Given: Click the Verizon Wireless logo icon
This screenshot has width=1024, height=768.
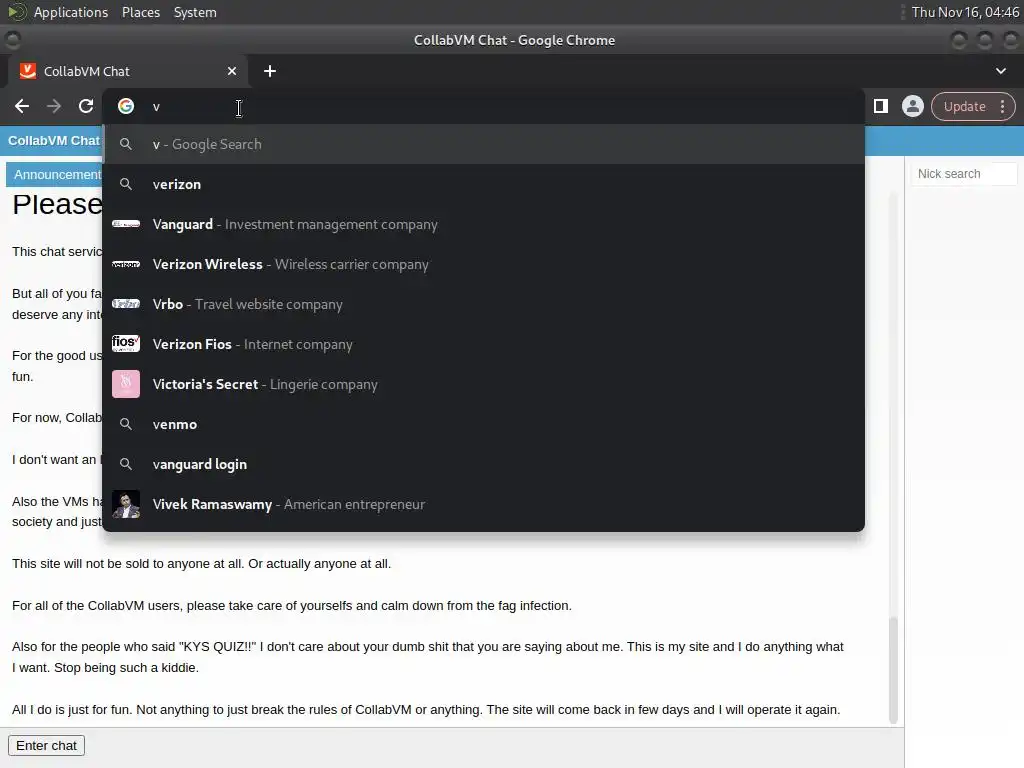Looking at the screenshot, I should [x=126, y=264].
